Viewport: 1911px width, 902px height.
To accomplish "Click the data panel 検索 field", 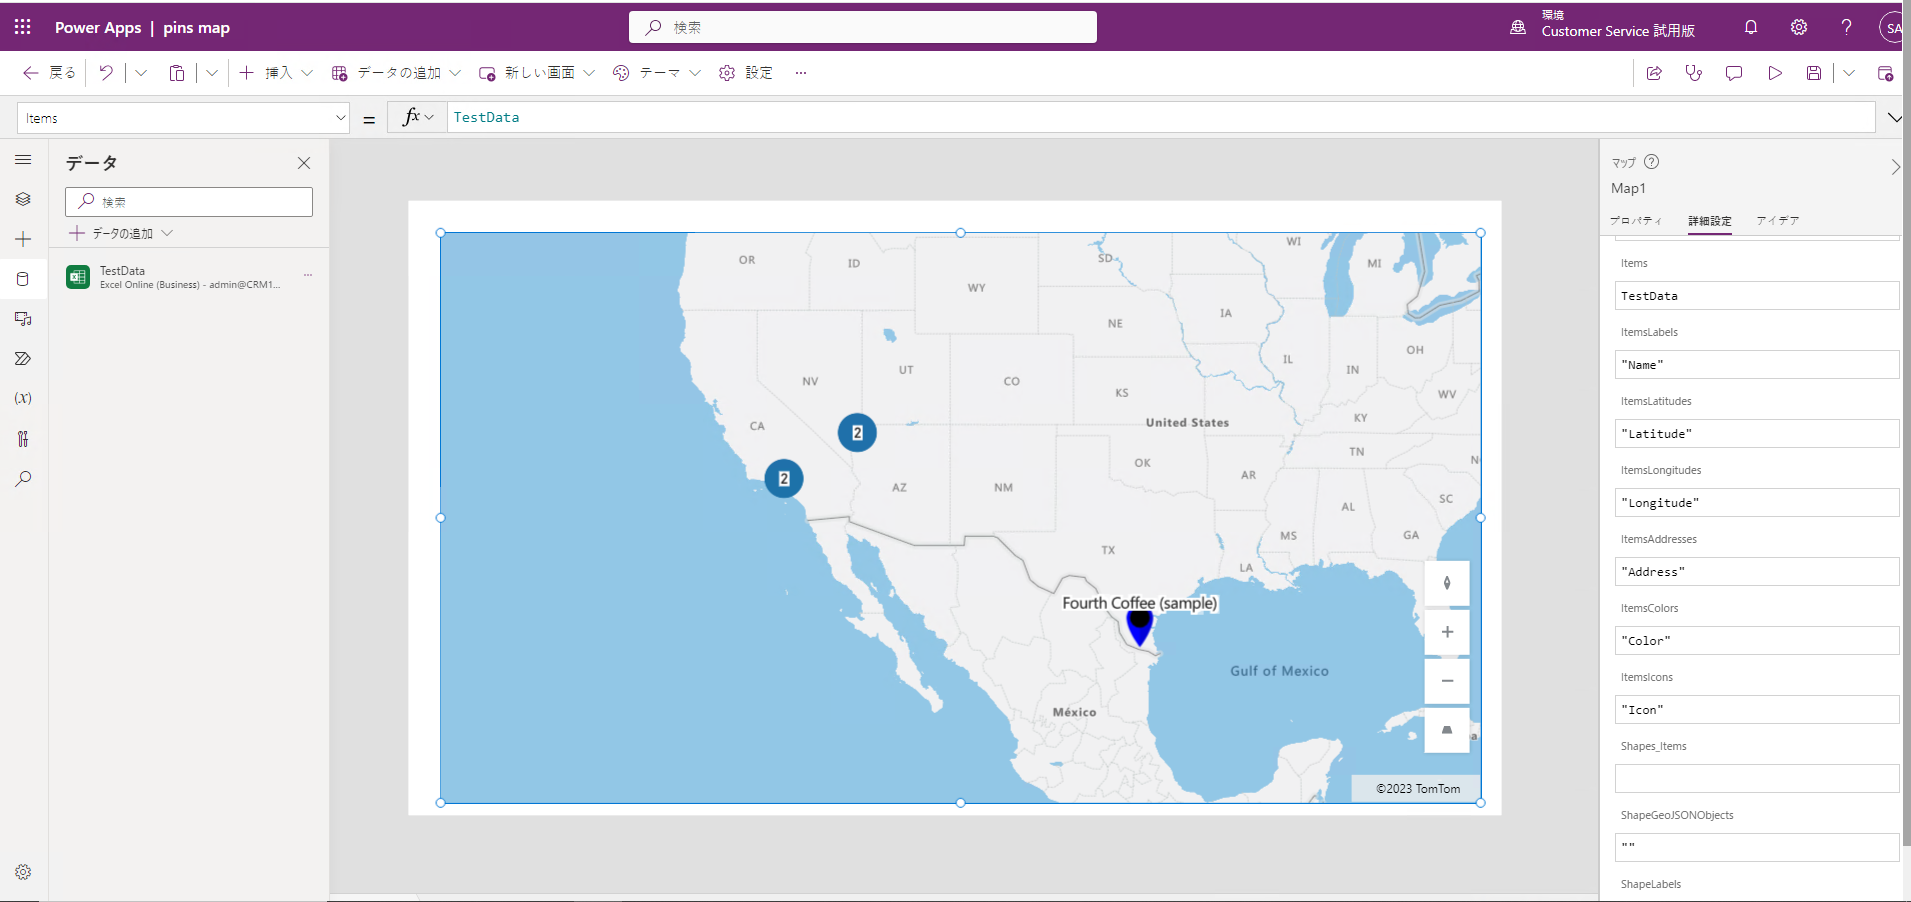I will [x=189, y=202].
